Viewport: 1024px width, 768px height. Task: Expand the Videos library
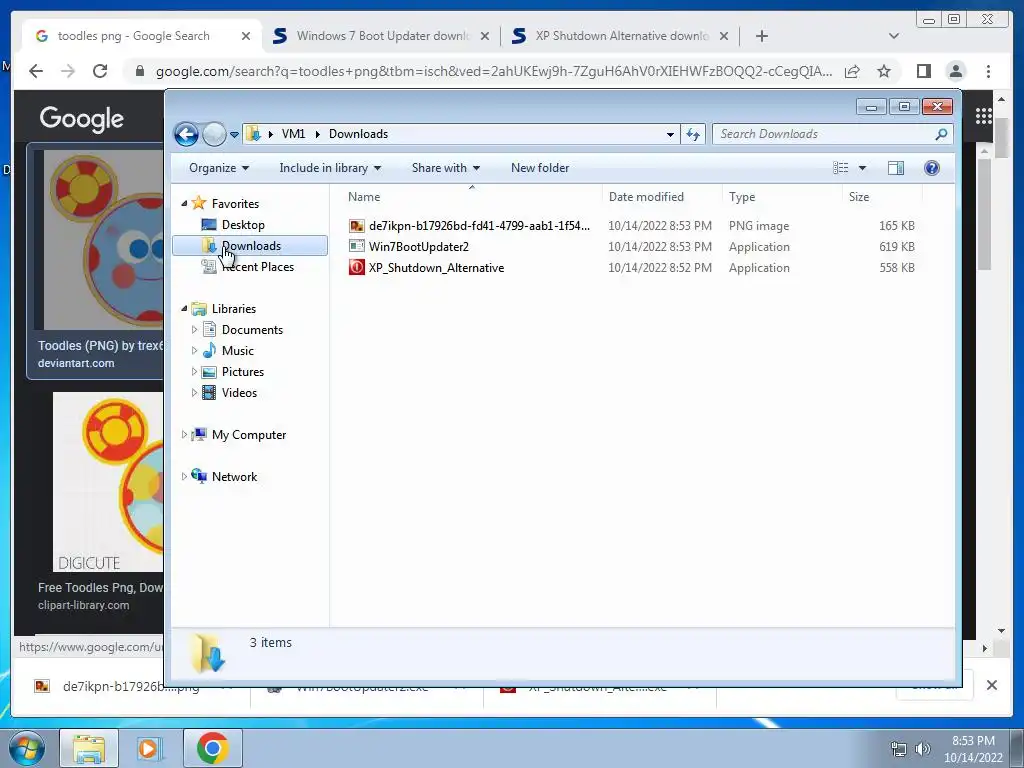(194, 392)
